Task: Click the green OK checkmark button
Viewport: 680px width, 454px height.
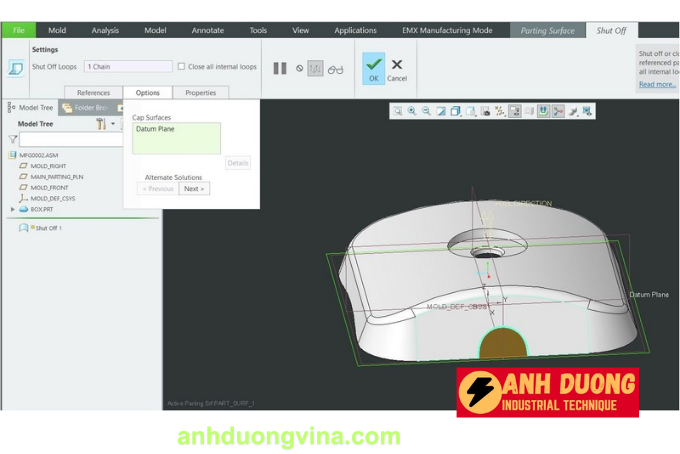Action: click(373, 68)
